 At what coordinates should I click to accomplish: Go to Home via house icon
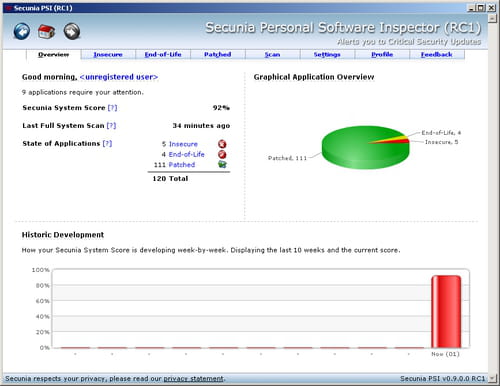tap(46, 32)
